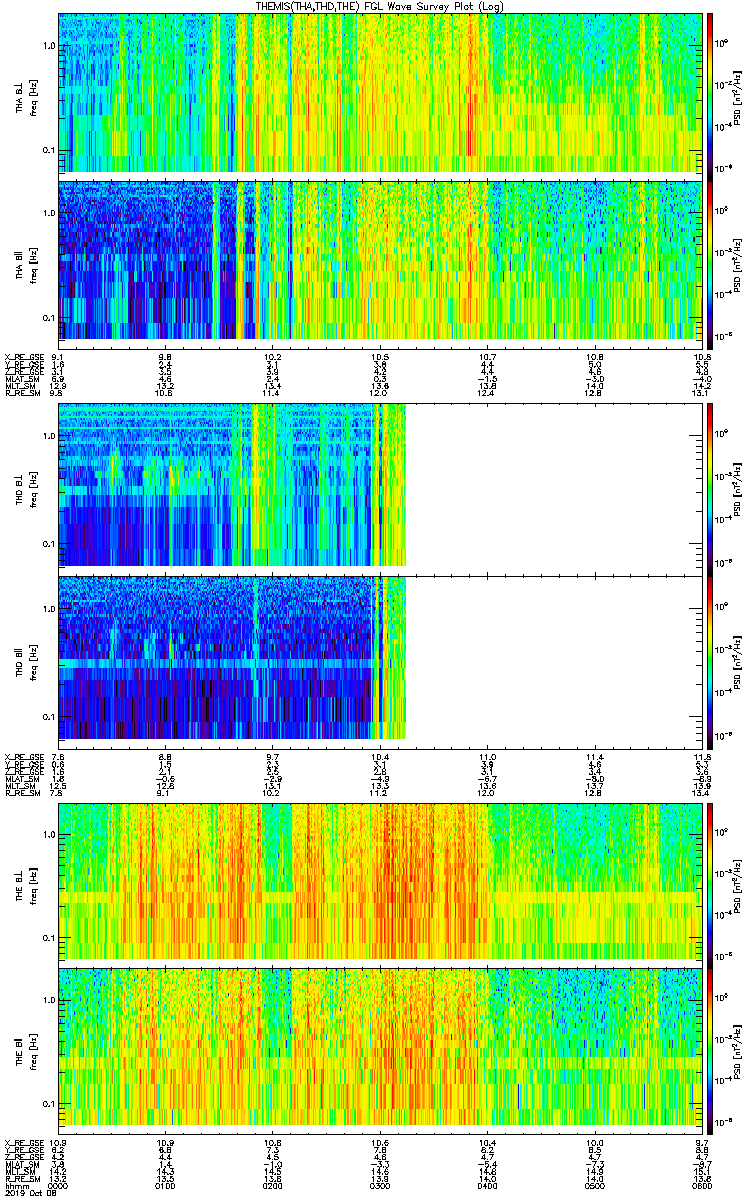Click the 0000 time tick label

[59, 1187]
